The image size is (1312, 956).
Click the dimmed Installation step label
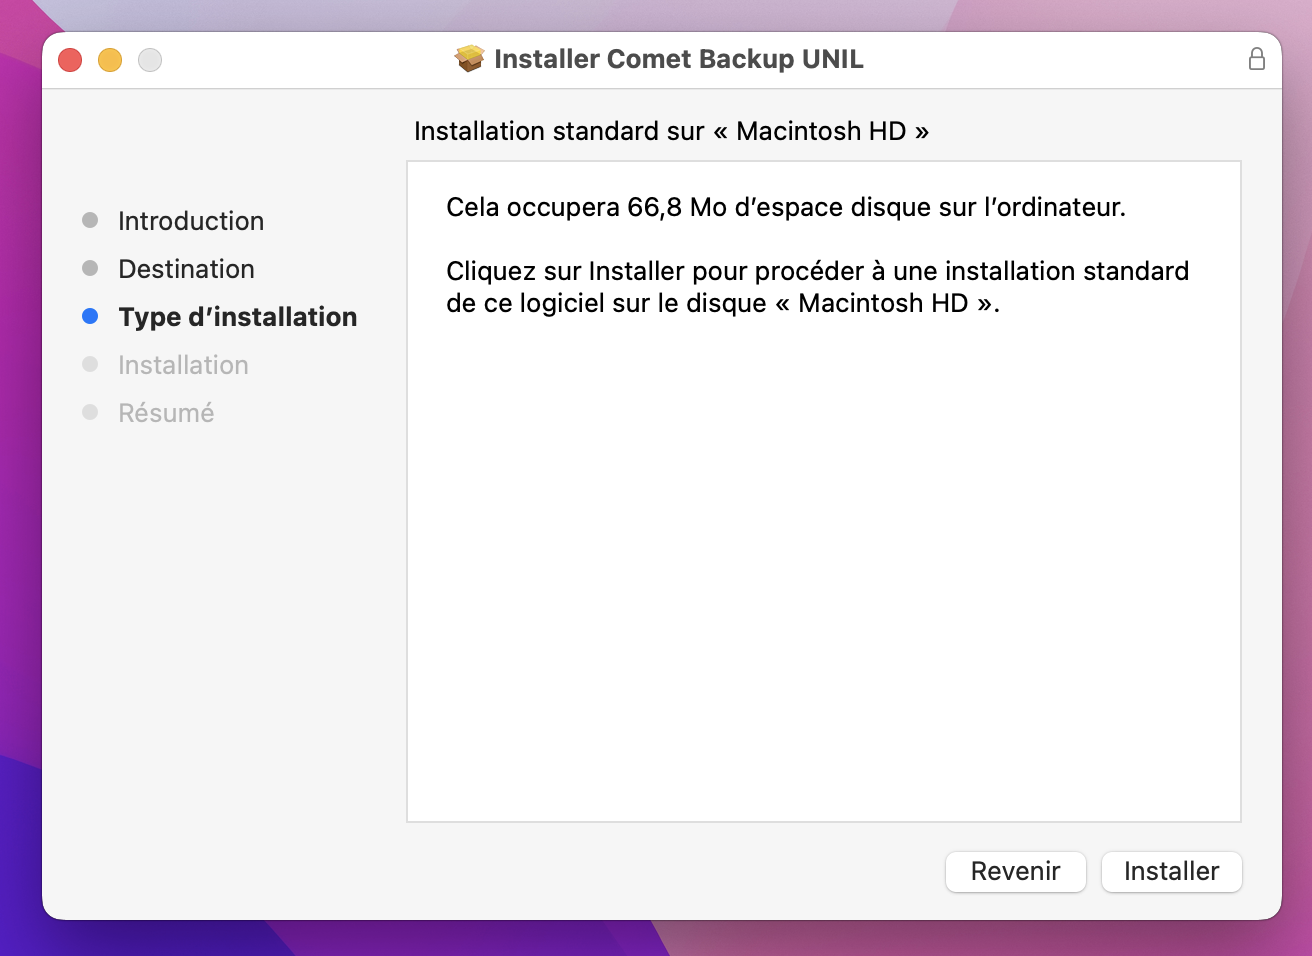point(183,365)
